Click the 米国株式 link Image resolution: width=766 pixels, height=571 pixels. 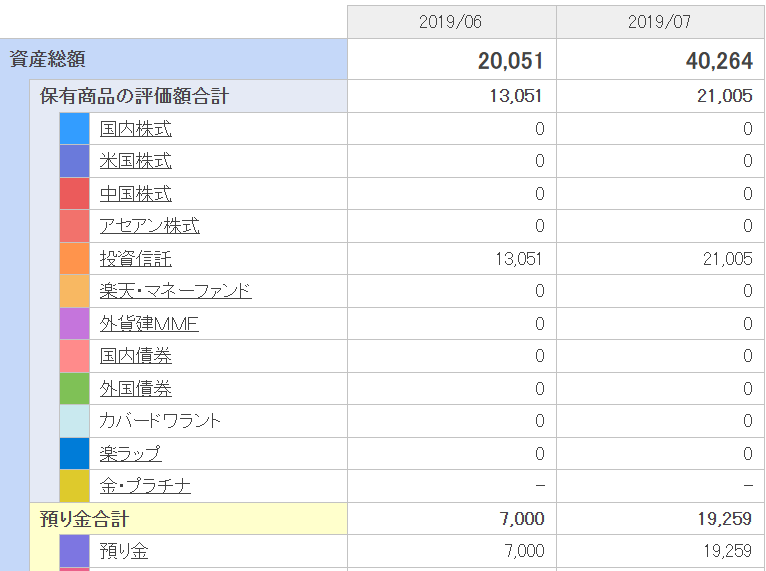[x=135, y=161]
